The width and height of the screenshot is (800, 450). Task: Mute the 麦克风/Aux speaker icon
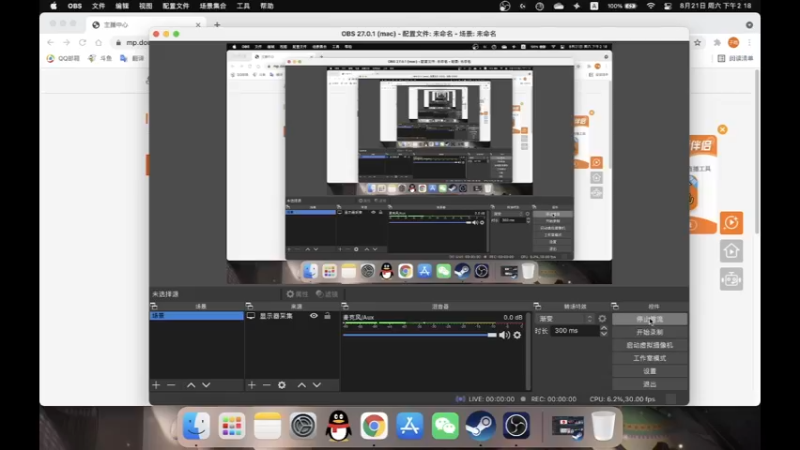[x=504, y=335]
